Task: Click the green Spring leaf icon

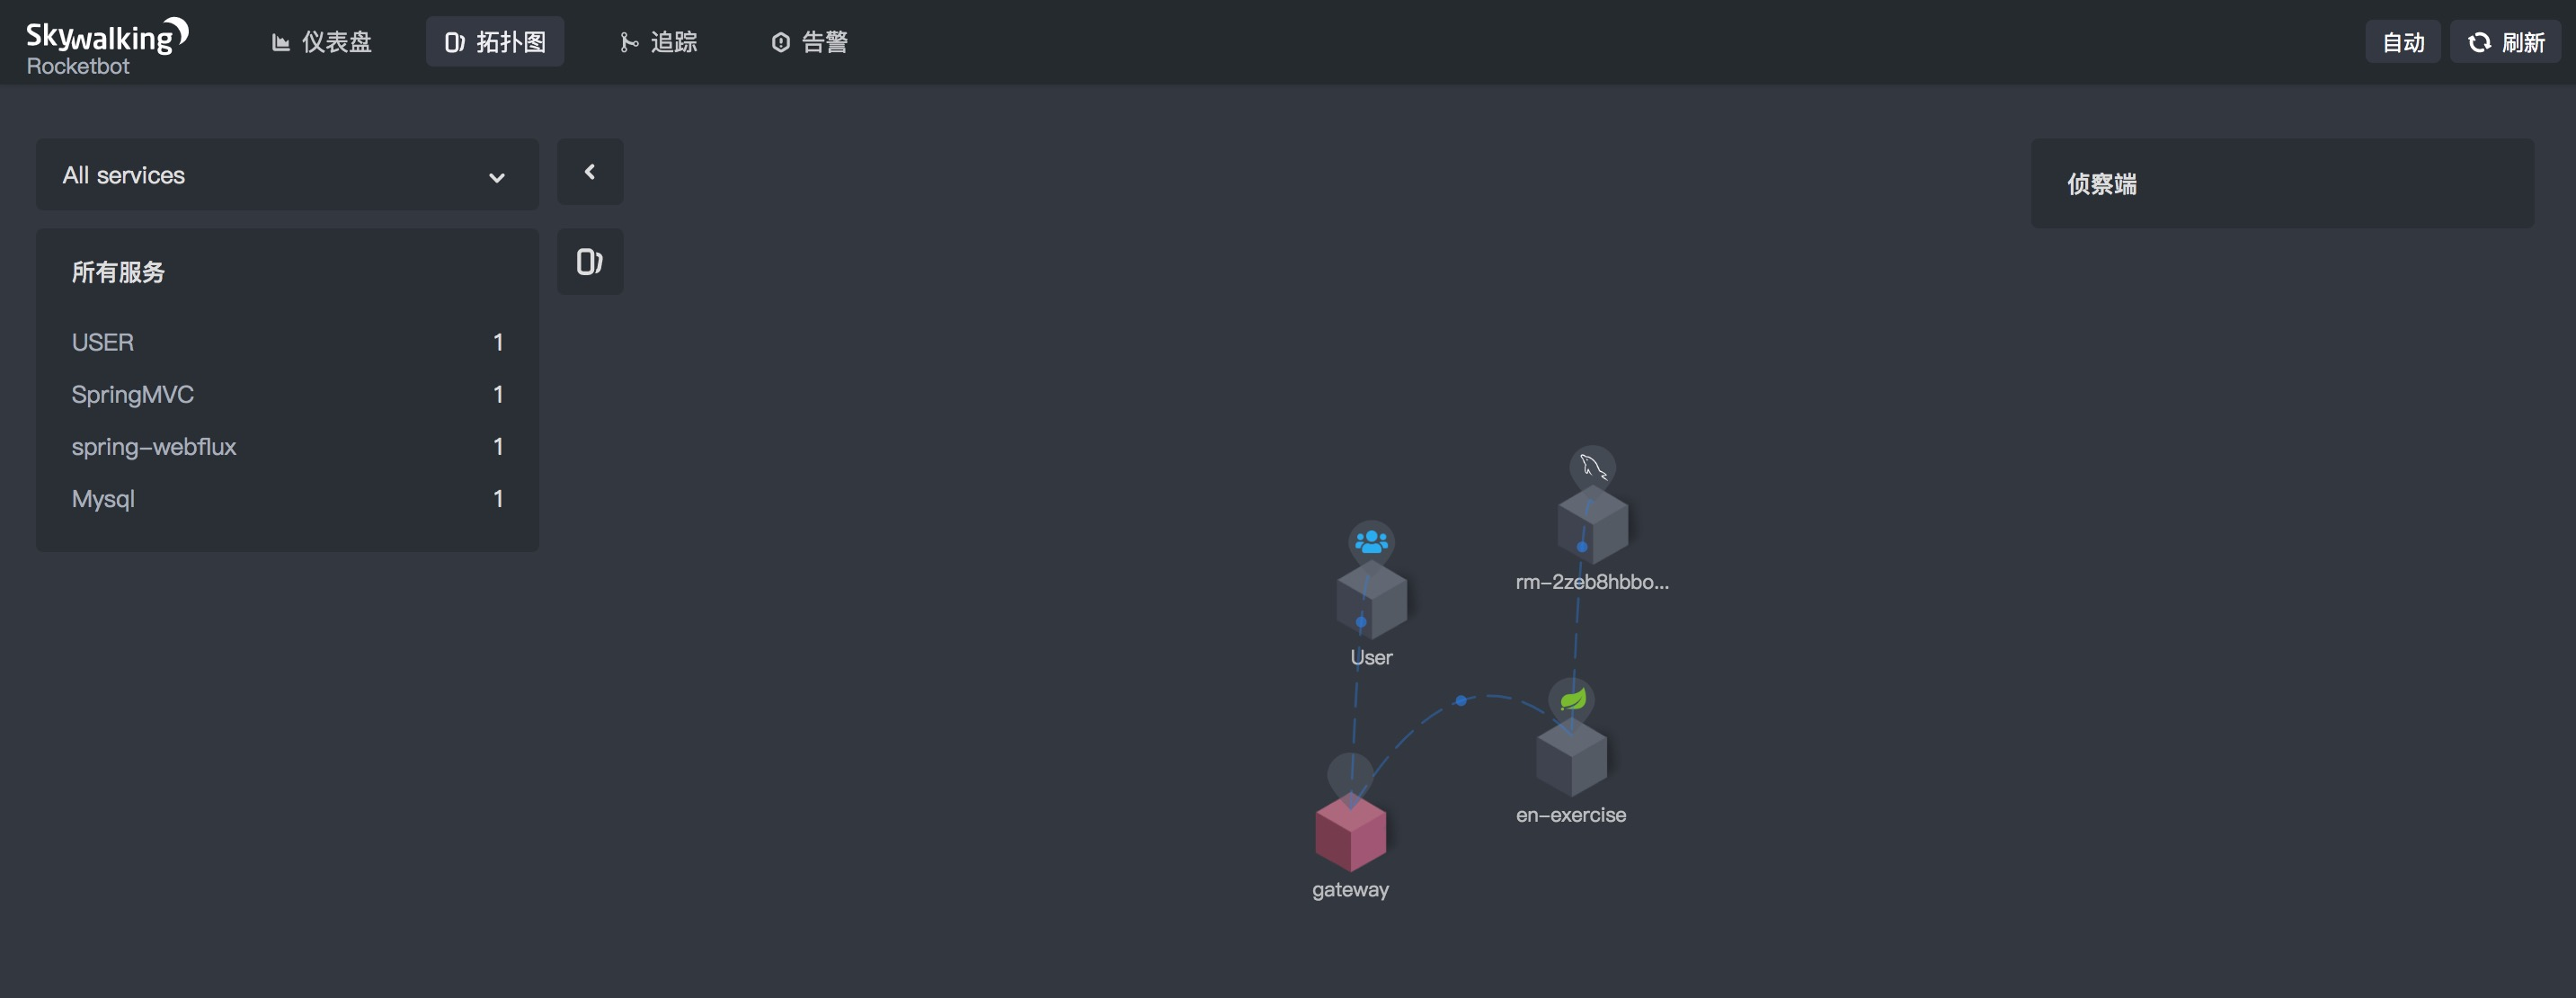Action: pos(1572,699)
